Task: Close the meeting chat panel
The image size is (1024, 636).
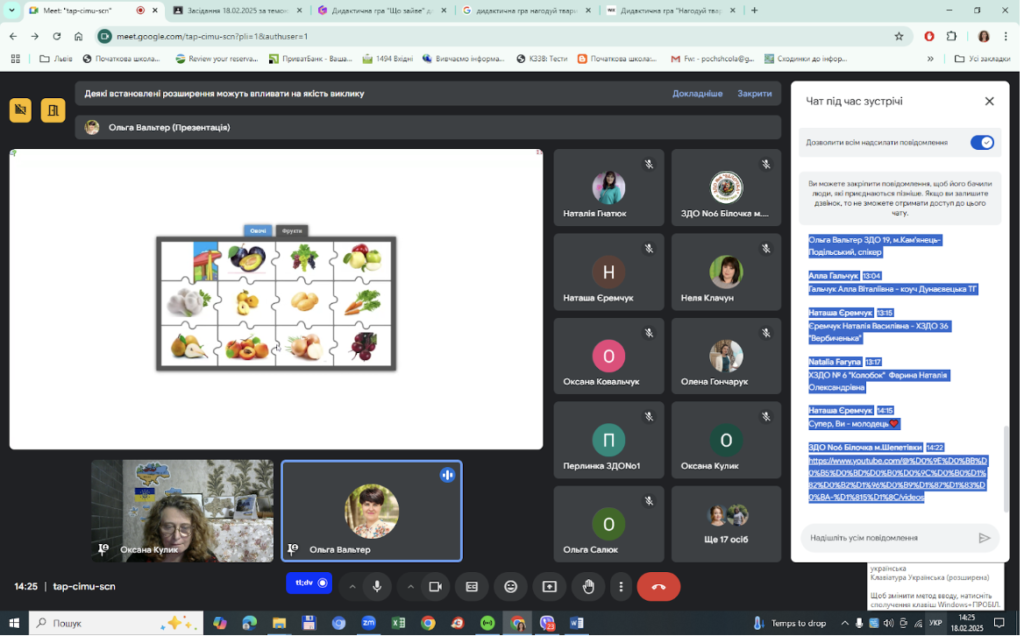Action: 989,101
